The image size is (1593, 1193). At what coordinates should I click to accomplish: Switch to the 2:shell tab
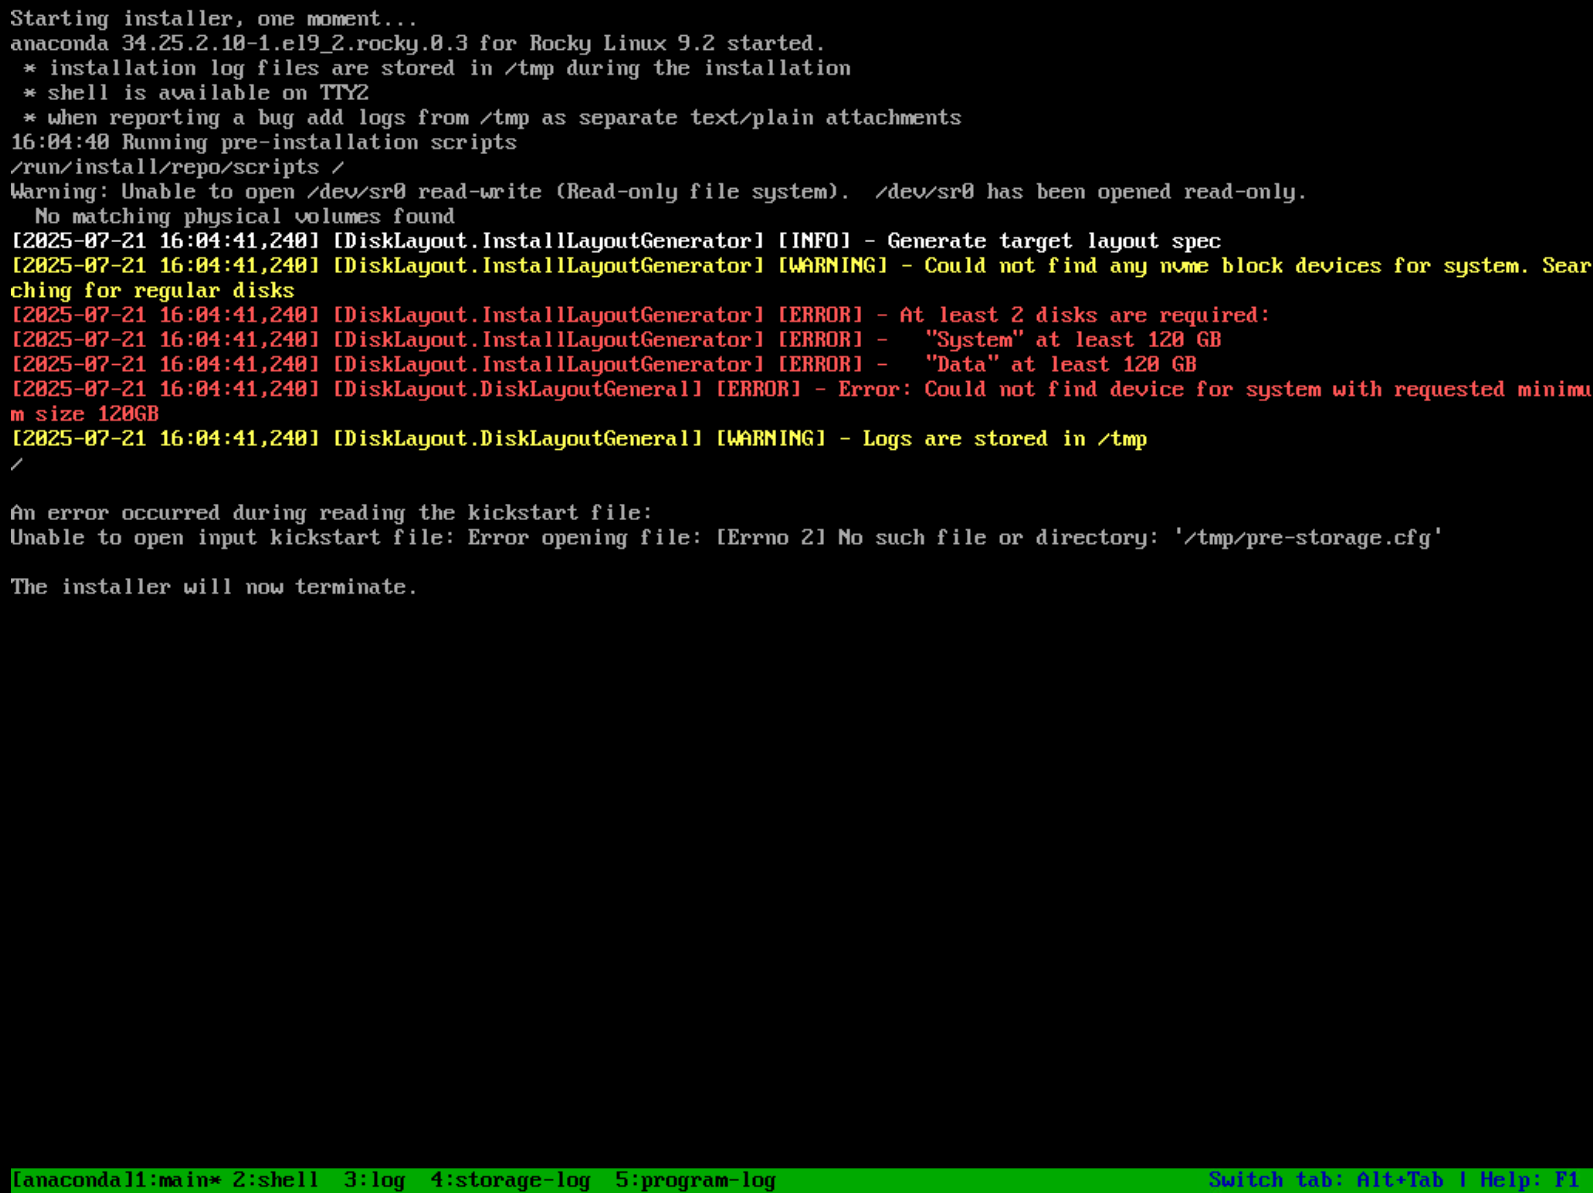(275, 1180)
